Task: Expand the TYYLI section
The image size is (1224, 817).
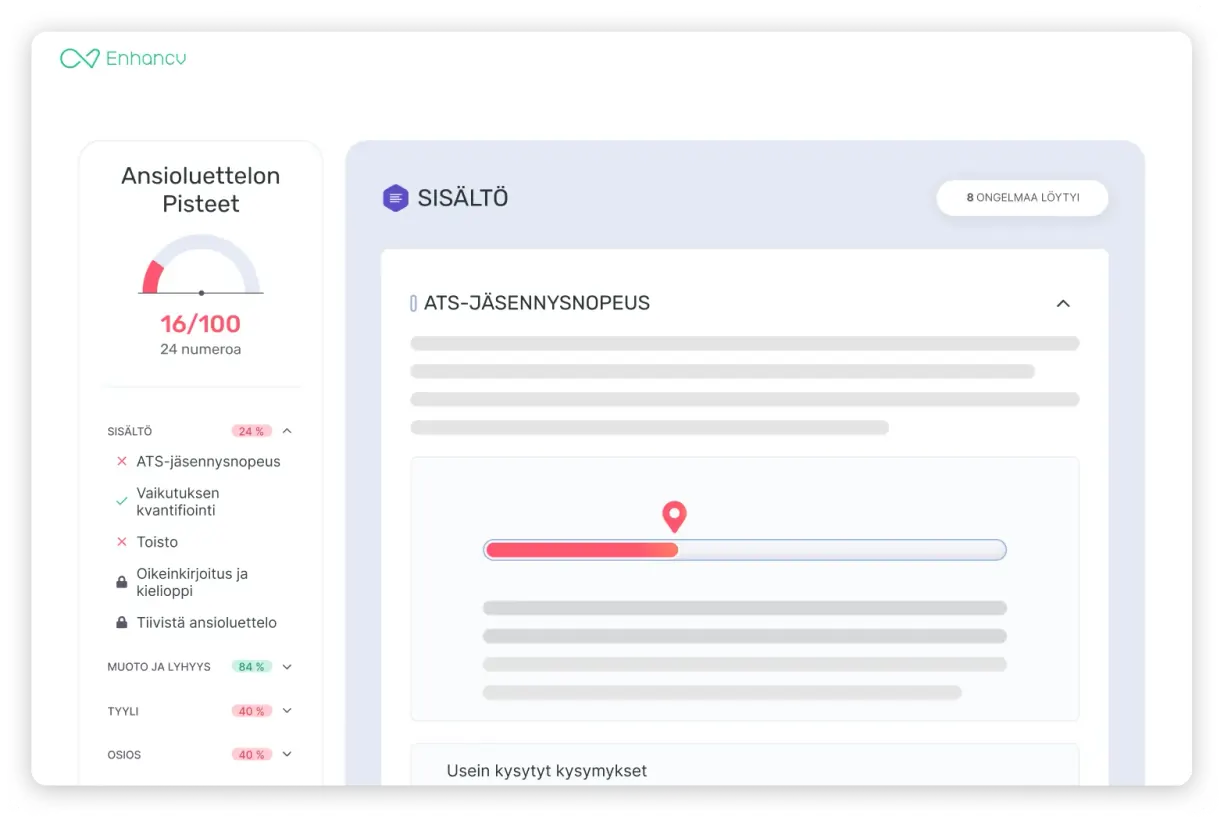Action: [287, 711]
